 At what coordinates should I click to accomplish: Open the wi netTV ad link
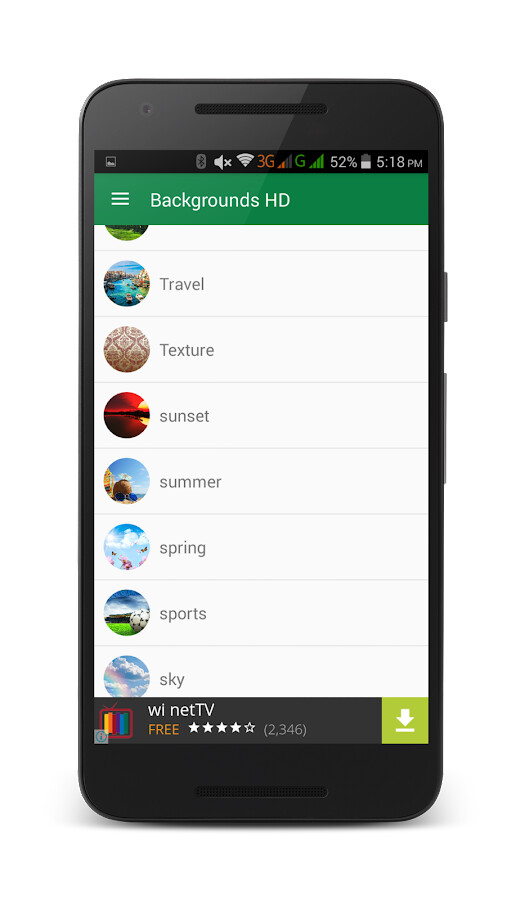click(x=181, y=710)
